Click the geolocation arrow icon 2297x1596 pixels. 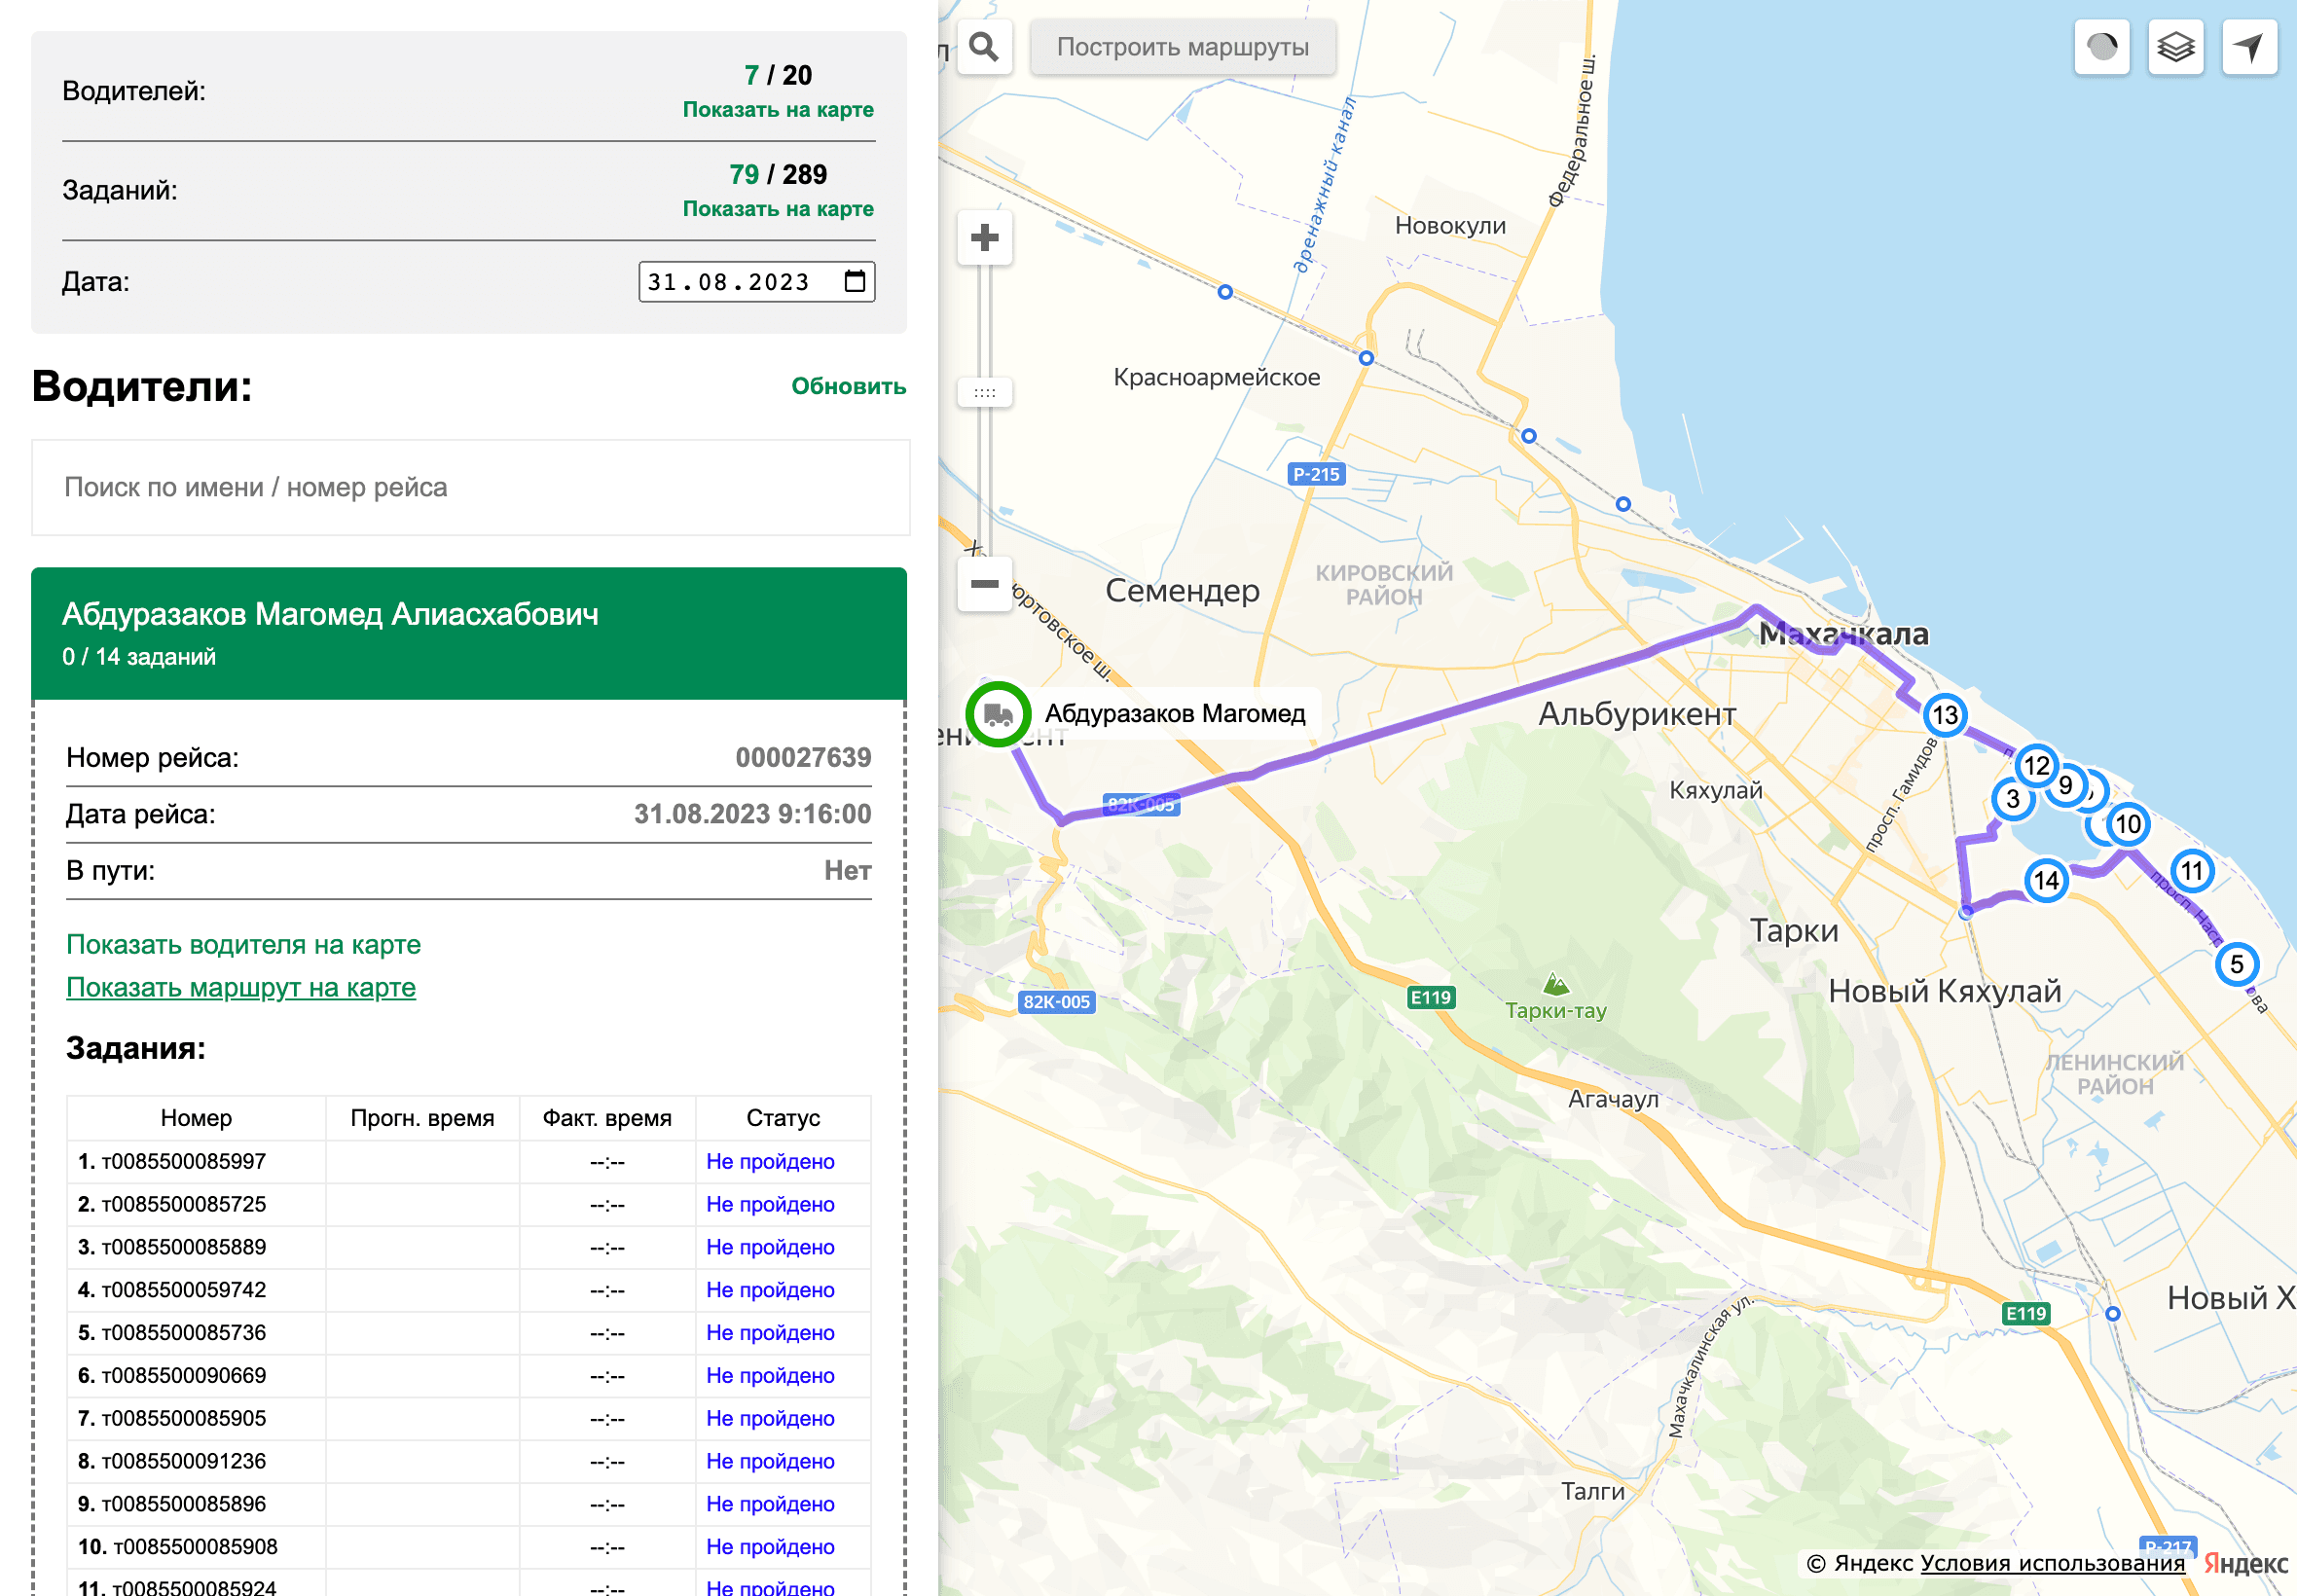[x=2250, y=46]
